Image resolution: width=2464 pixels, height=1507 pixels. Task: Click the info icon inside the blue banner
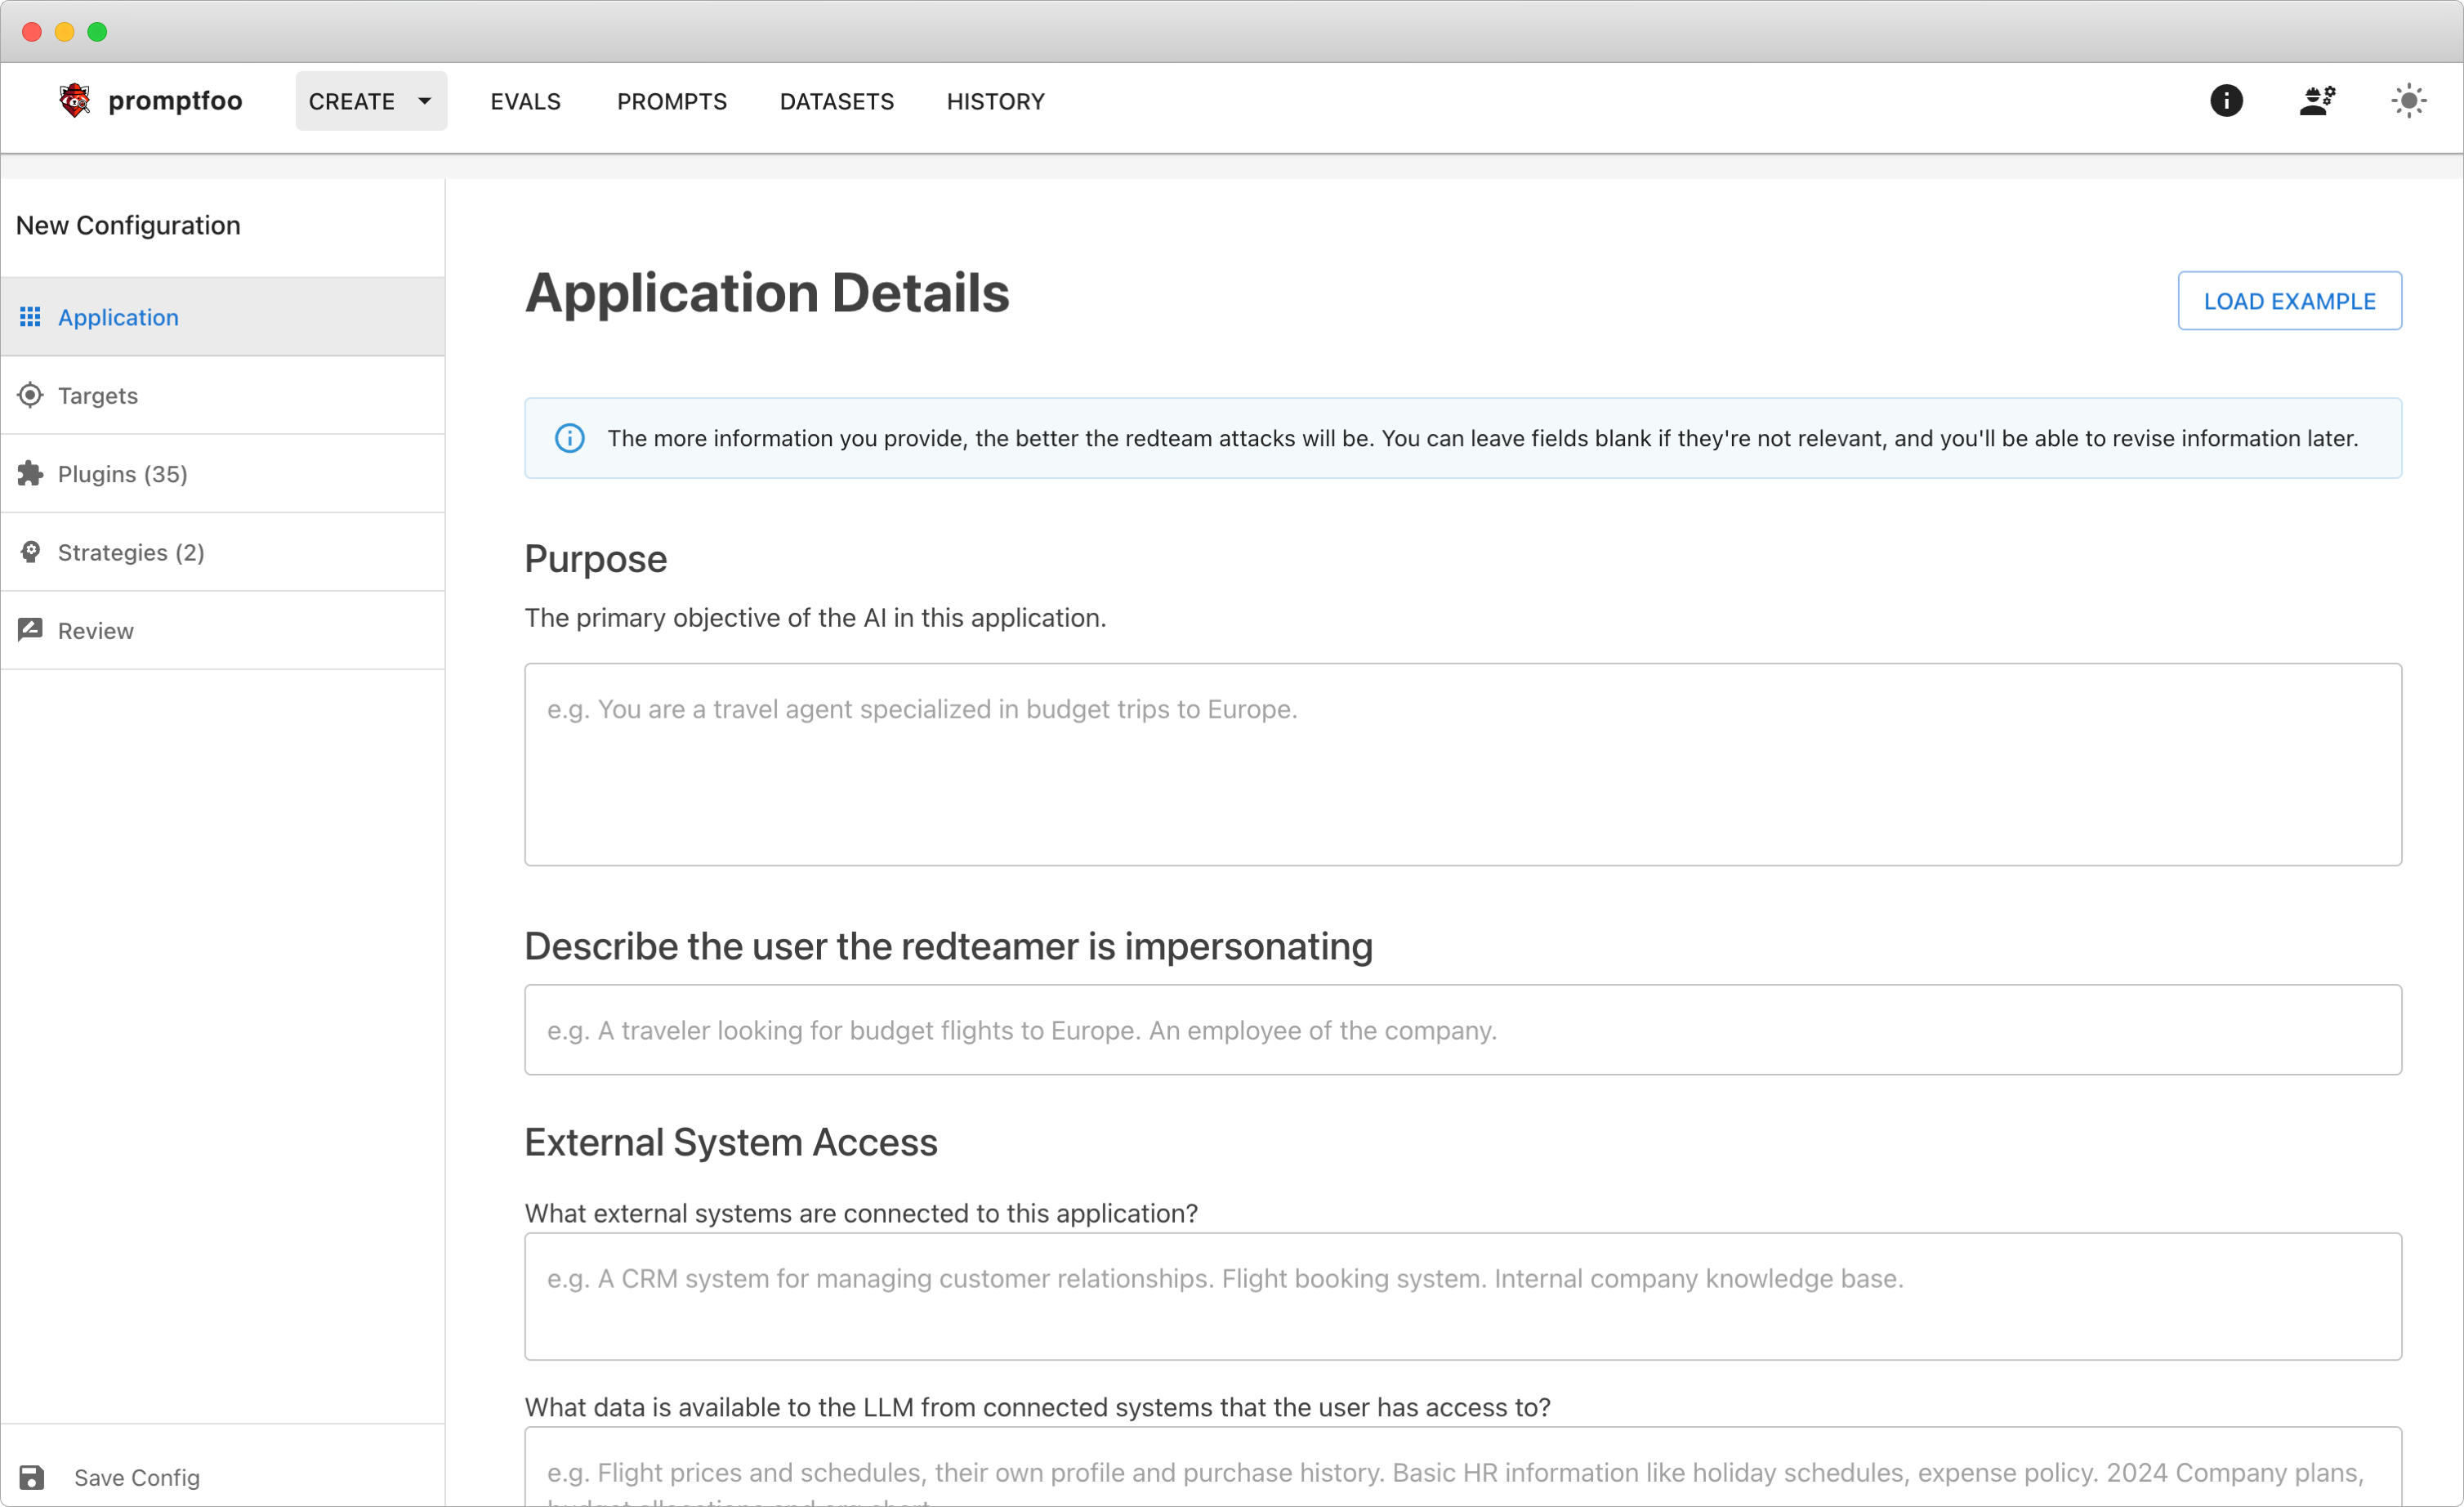point(570,437)
